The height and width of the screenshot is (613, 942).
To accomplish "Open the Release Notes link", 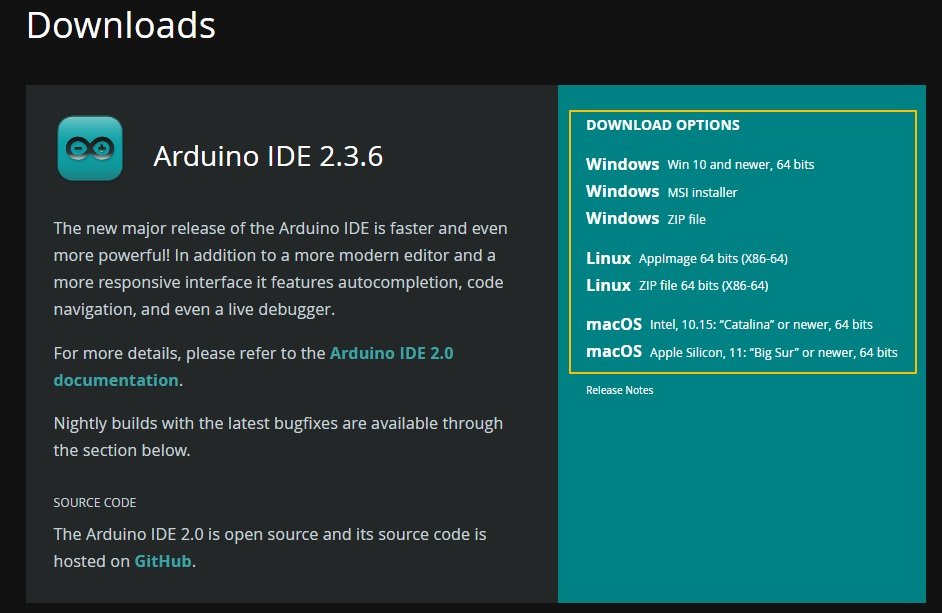I will tap(619, 390).
